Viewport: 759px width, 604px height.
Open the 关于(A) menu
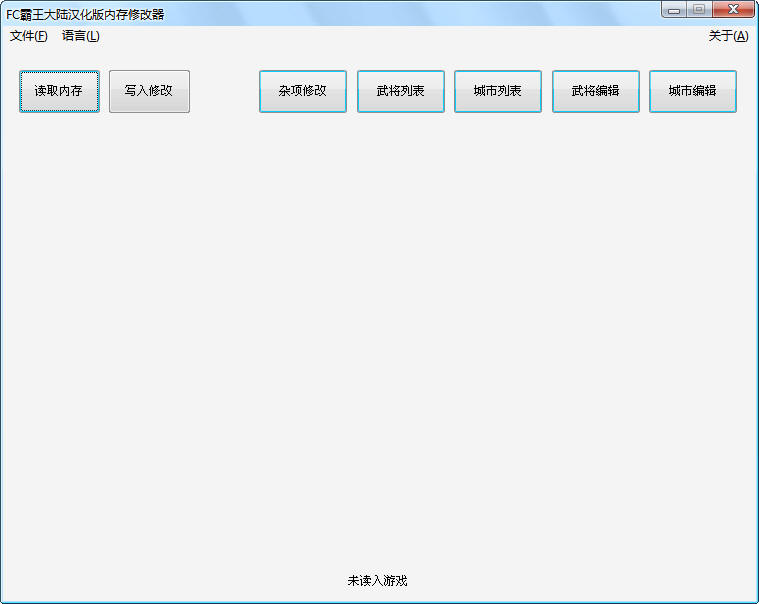(x=727, y=36)
